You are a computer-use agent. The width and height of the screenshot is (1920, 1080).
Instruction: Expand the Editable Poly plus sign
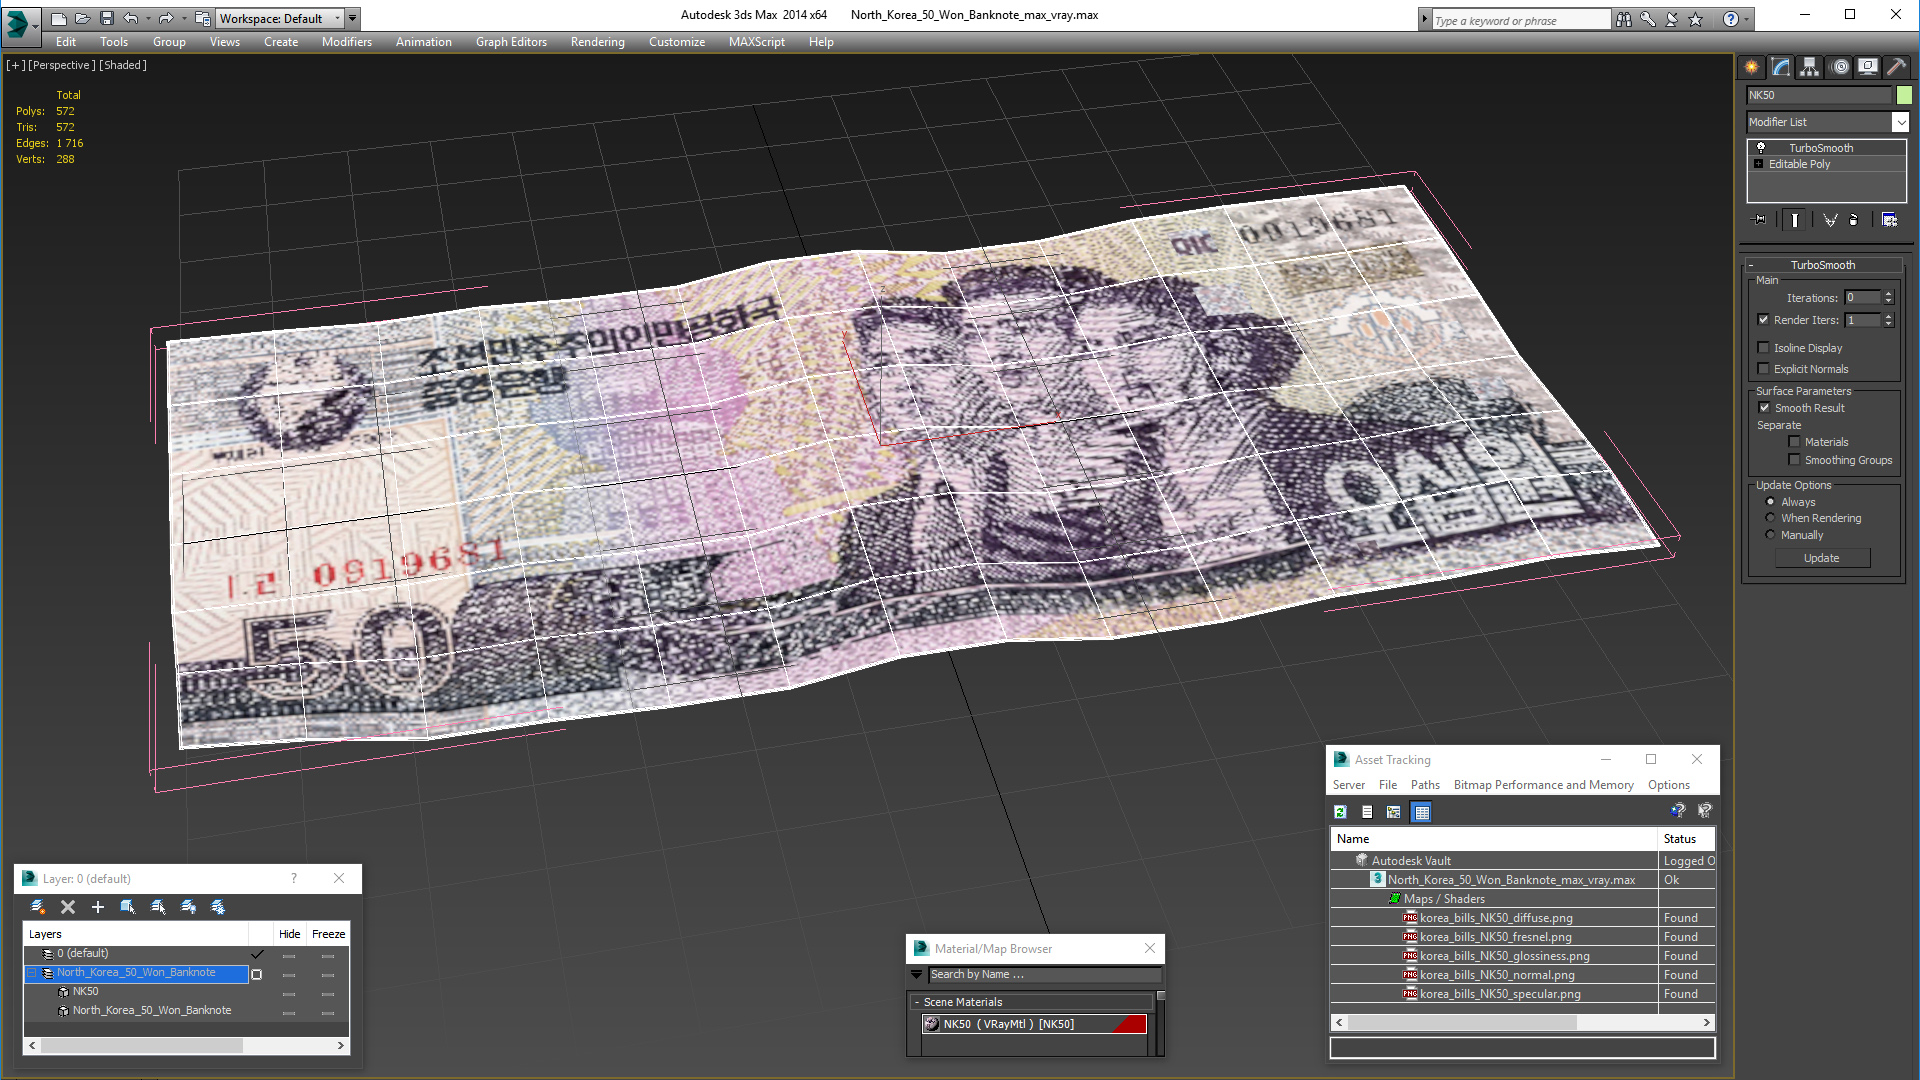pyautogui.click(x=1758, y=164)
